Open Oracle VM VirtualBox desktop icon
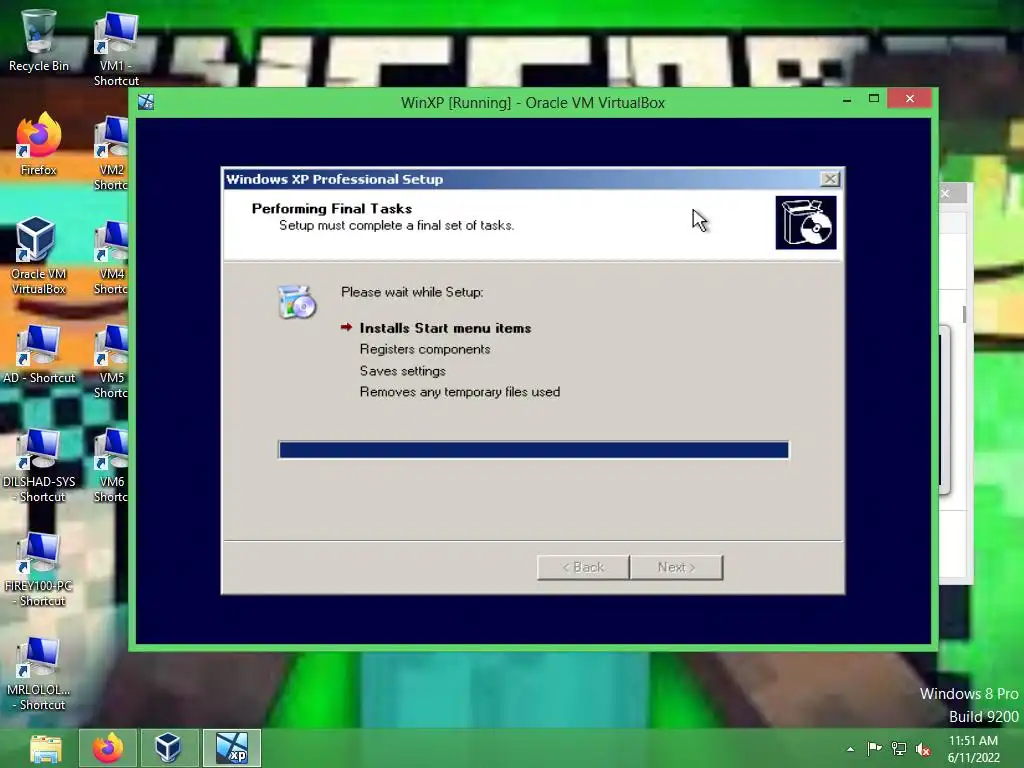This screenshot has height=768, width=1024. click(39, 255)
